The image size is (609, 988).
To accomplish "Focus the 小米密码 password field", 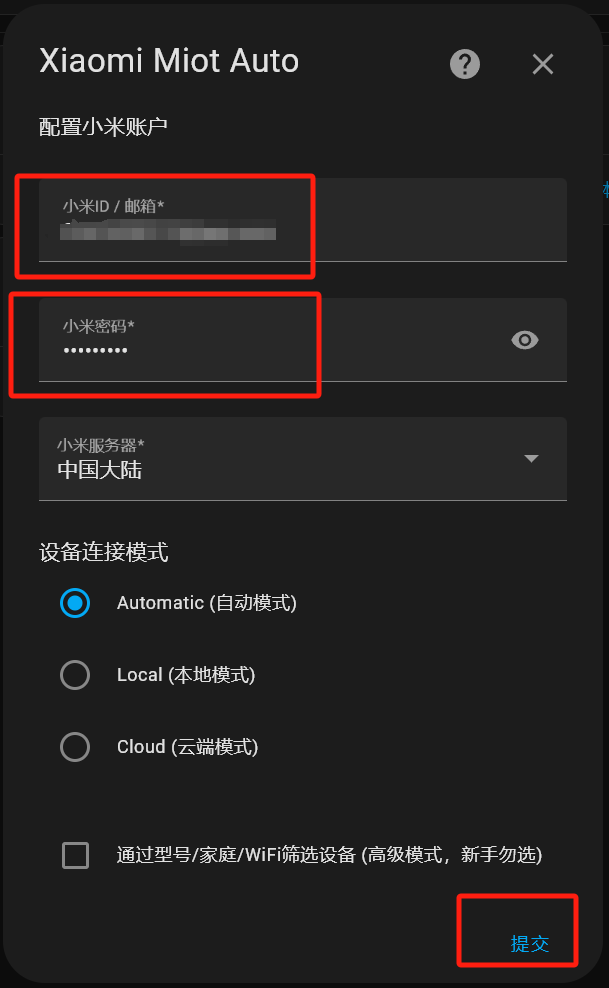I will tap(303, 340).
